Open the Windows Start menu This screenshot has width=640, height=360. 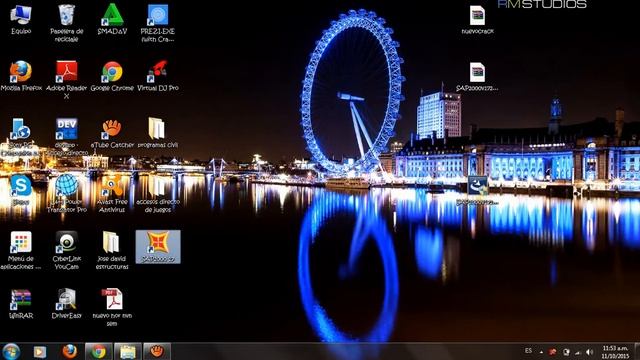click(11, 351)
